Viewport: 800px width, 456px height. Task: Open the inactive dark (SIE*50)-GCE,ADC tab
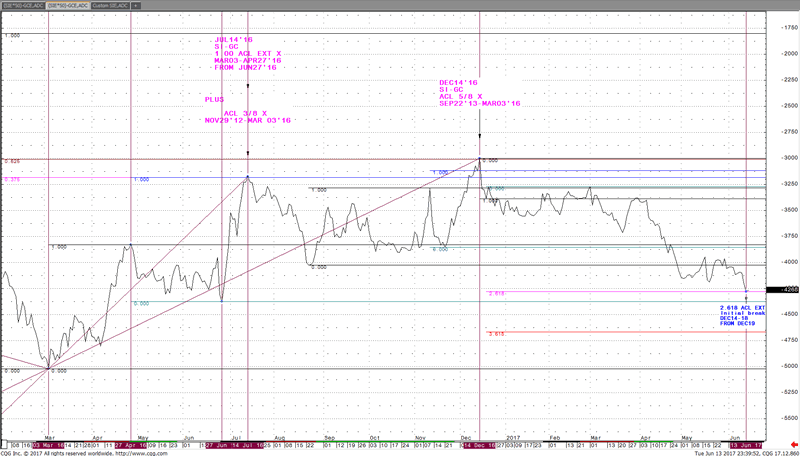23,5
